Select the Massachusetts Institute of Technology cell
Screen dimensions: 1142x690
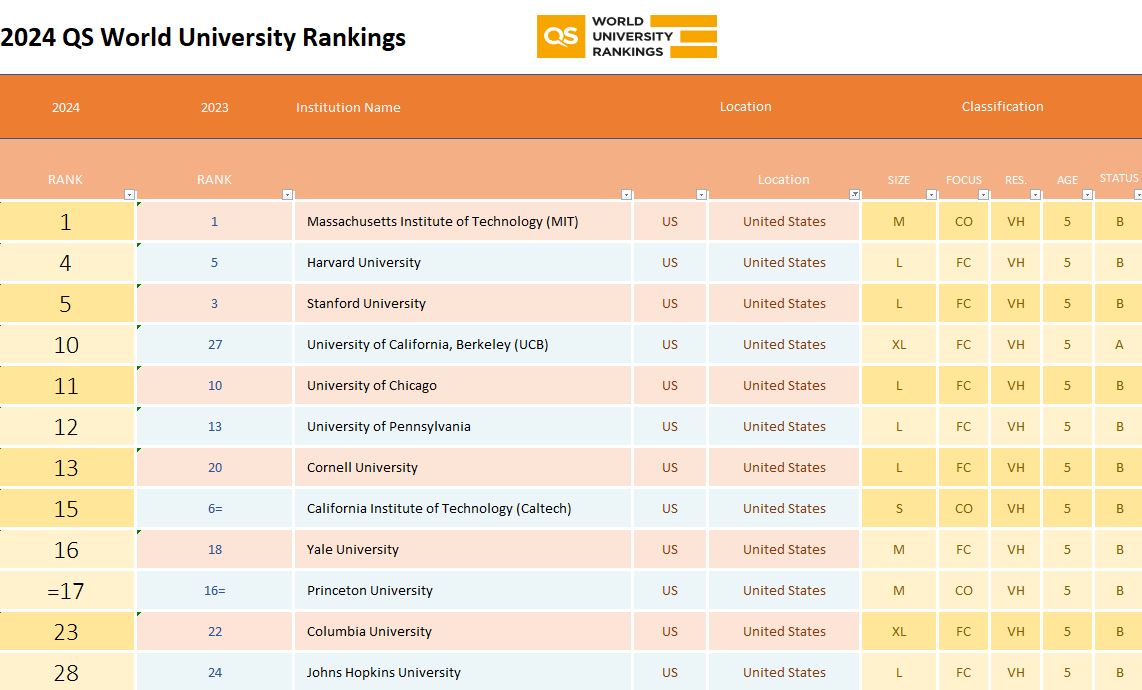tap(442, 222)
